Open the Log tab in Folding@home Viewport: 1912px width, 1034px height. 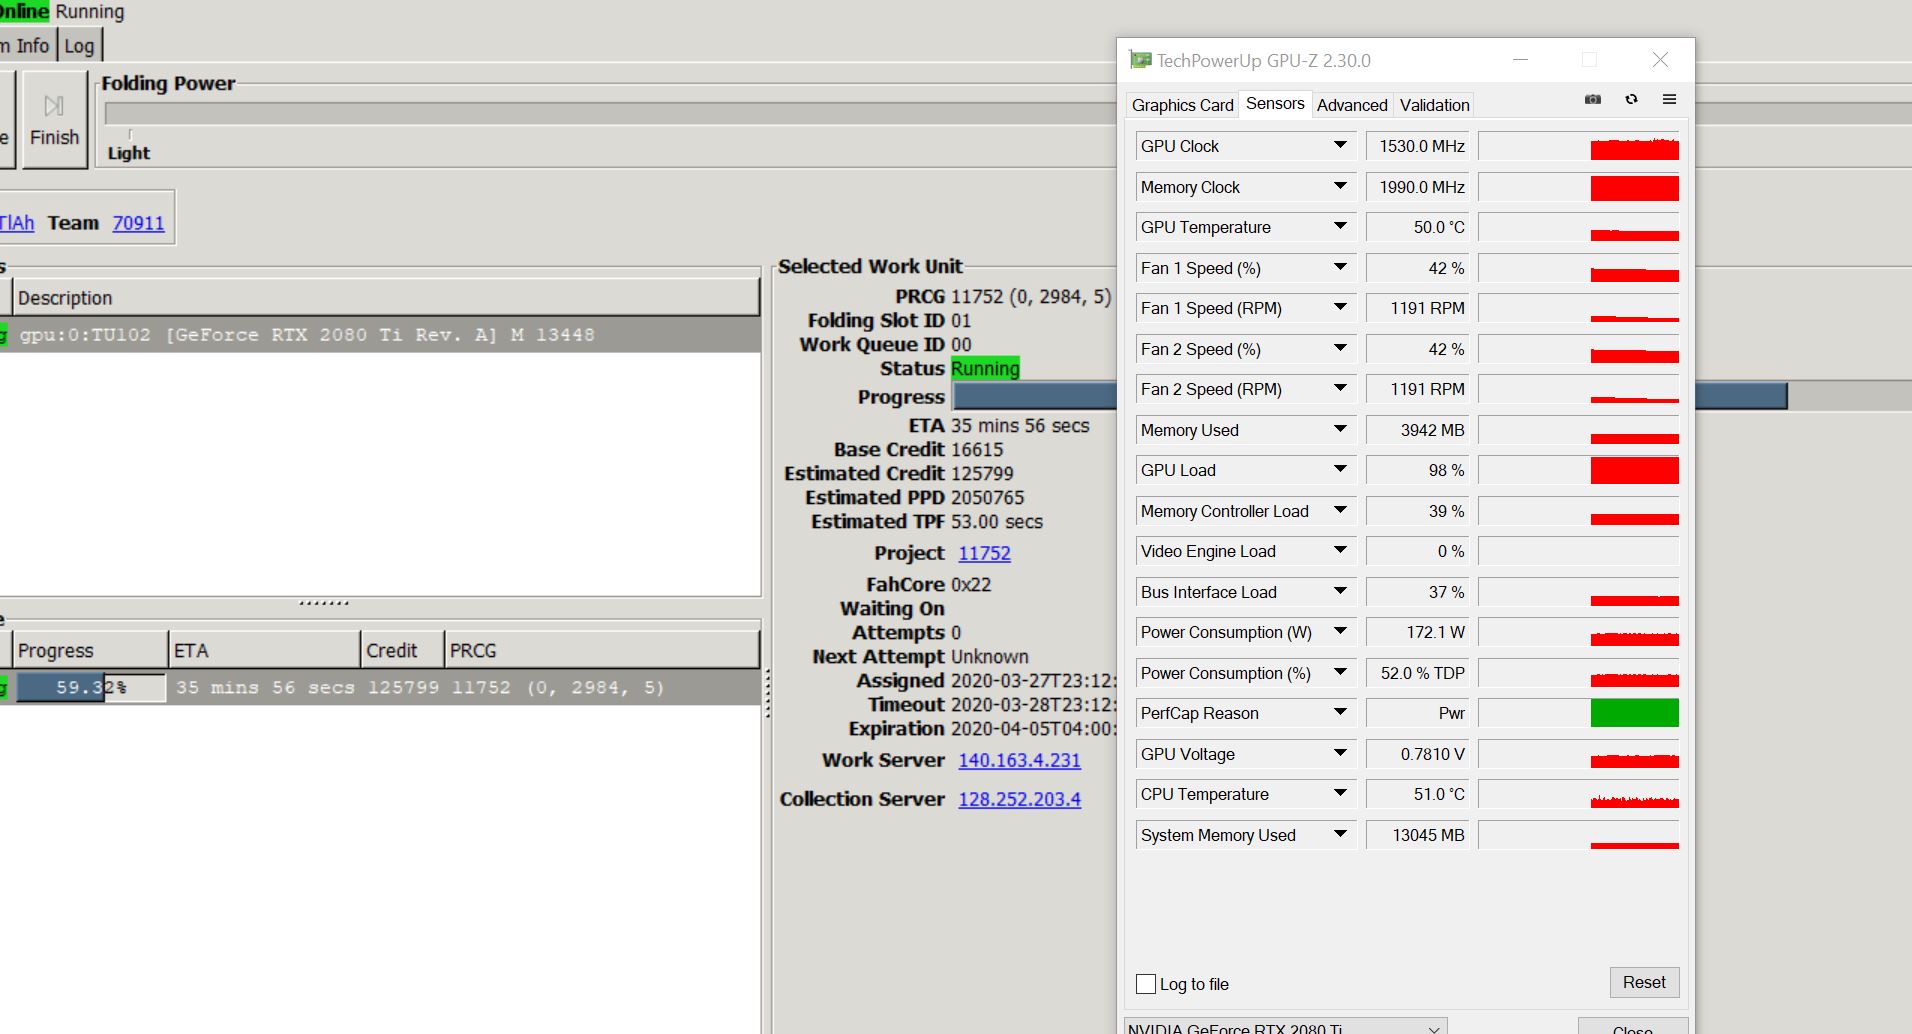[79, 46]
